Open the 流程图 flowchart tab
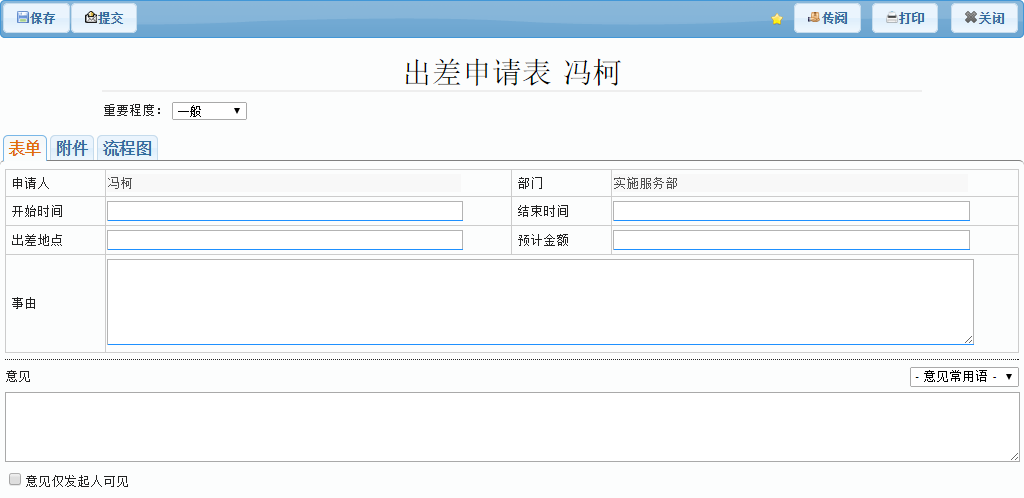Viewport: 1024px width, 498px height. pyautogui.click(x=127, y=148)
